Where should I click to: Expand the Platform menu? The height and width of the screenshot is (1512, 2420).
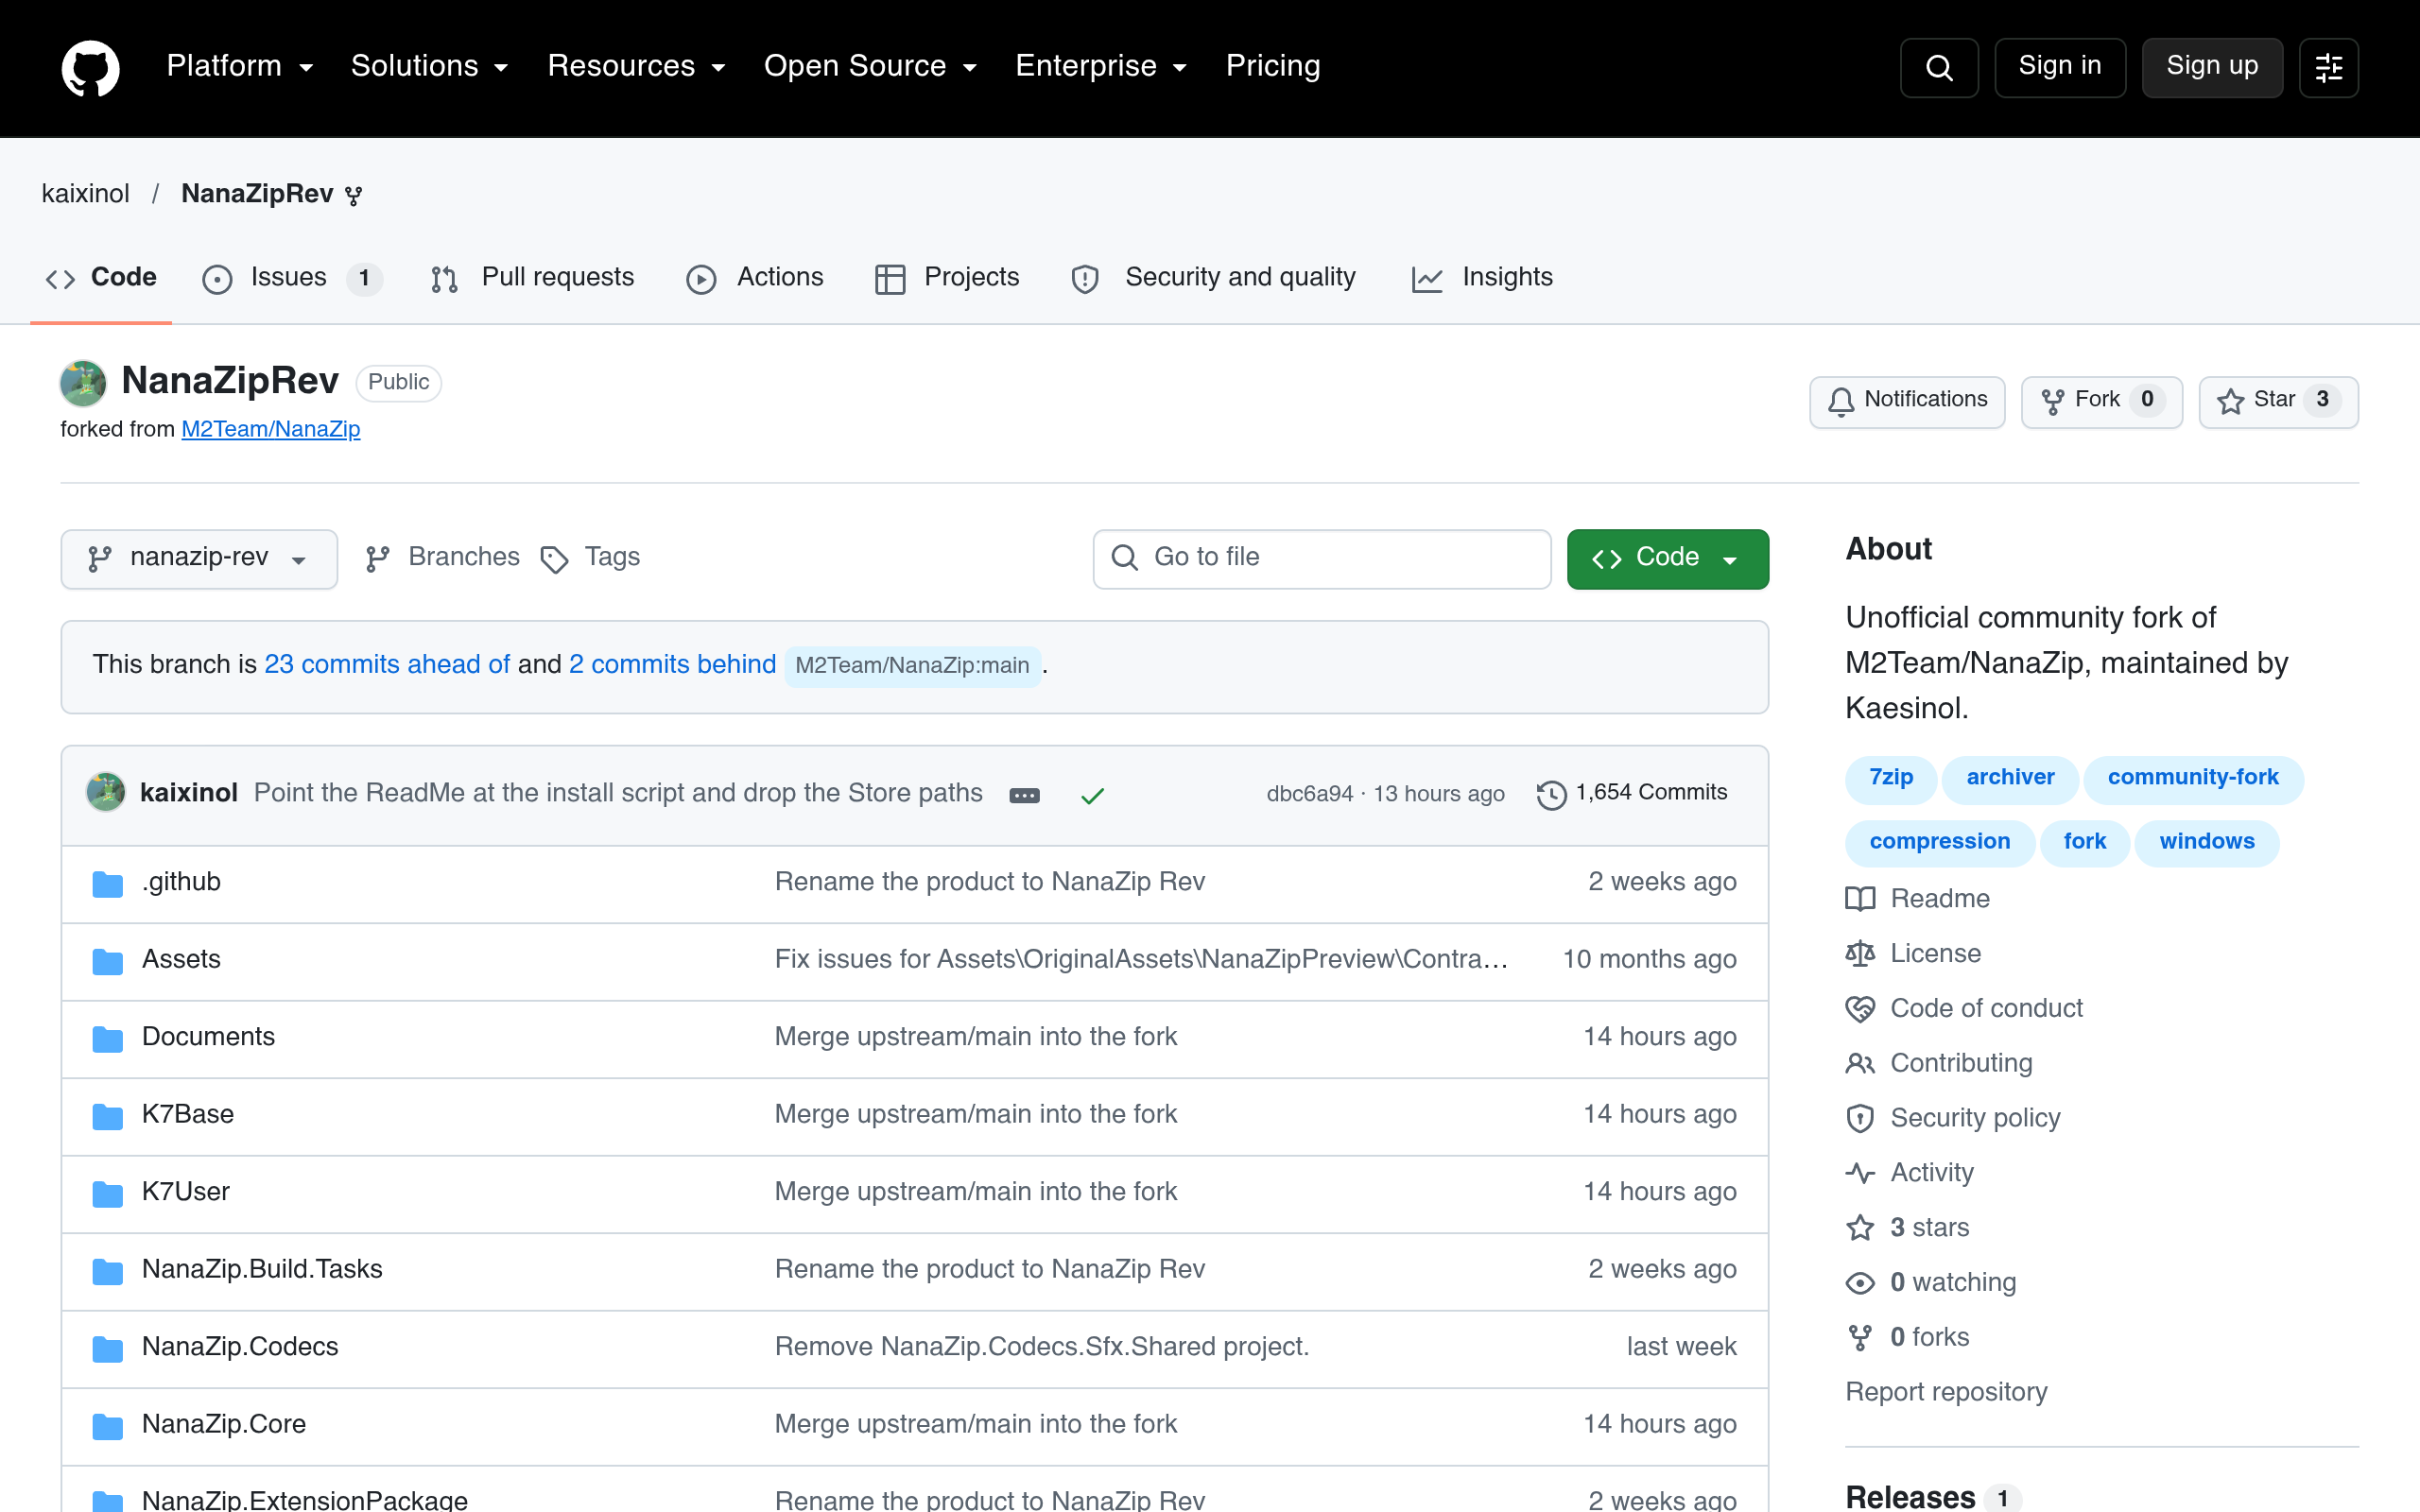[240, 66]
